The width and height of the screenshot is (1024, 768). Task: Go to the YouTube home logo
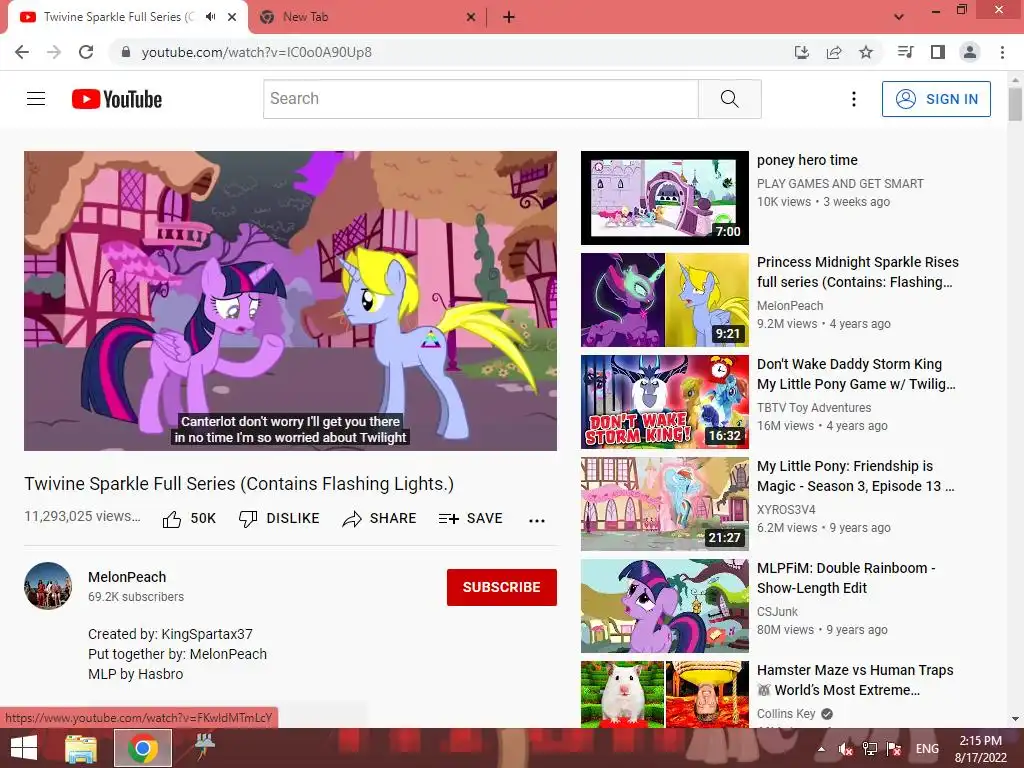117,99
